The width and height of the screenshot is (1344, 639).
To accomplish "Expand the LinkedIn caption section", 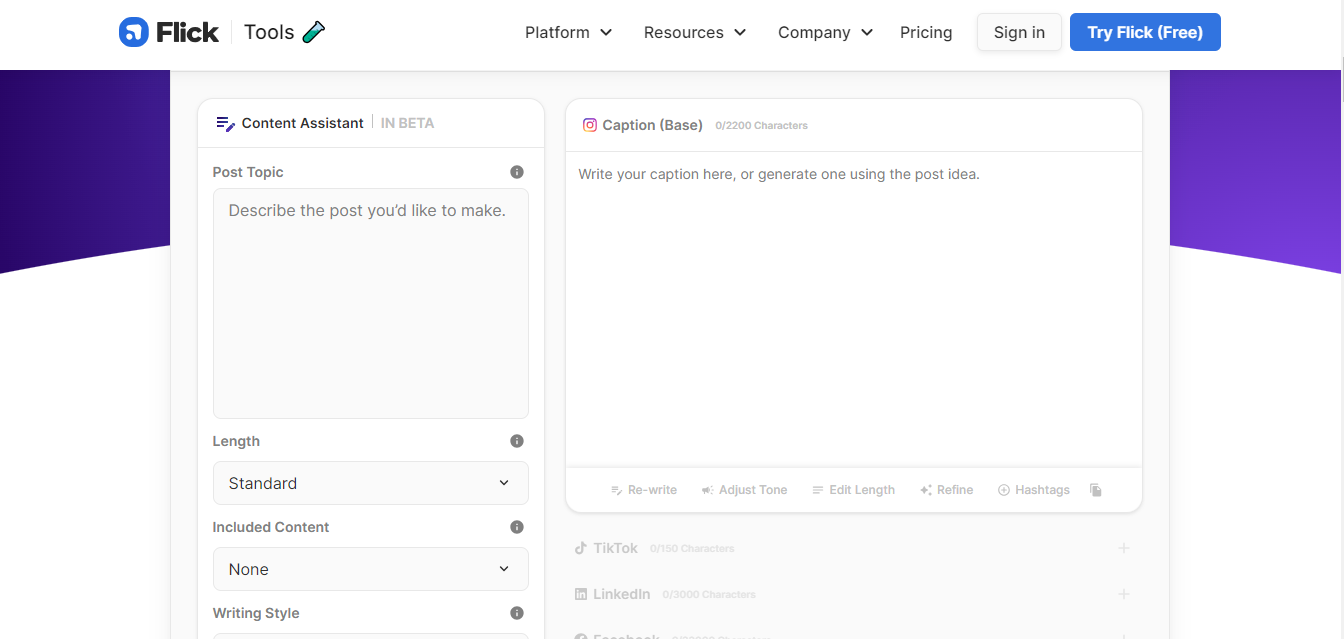I will [x=1124, y=594].
